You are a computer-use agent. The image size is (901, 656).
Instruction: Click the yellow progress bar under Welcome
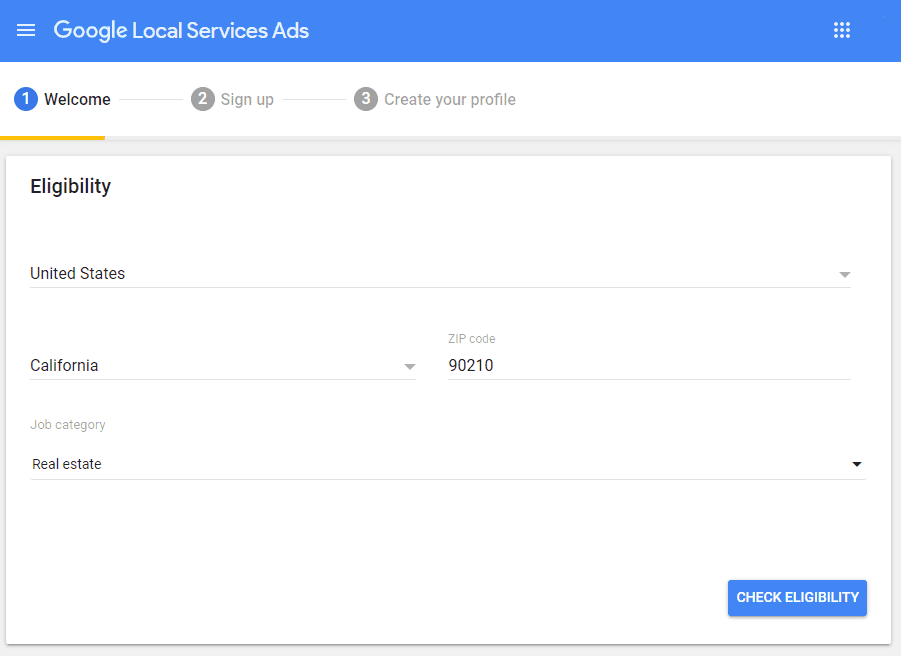(x=52, y=137)
